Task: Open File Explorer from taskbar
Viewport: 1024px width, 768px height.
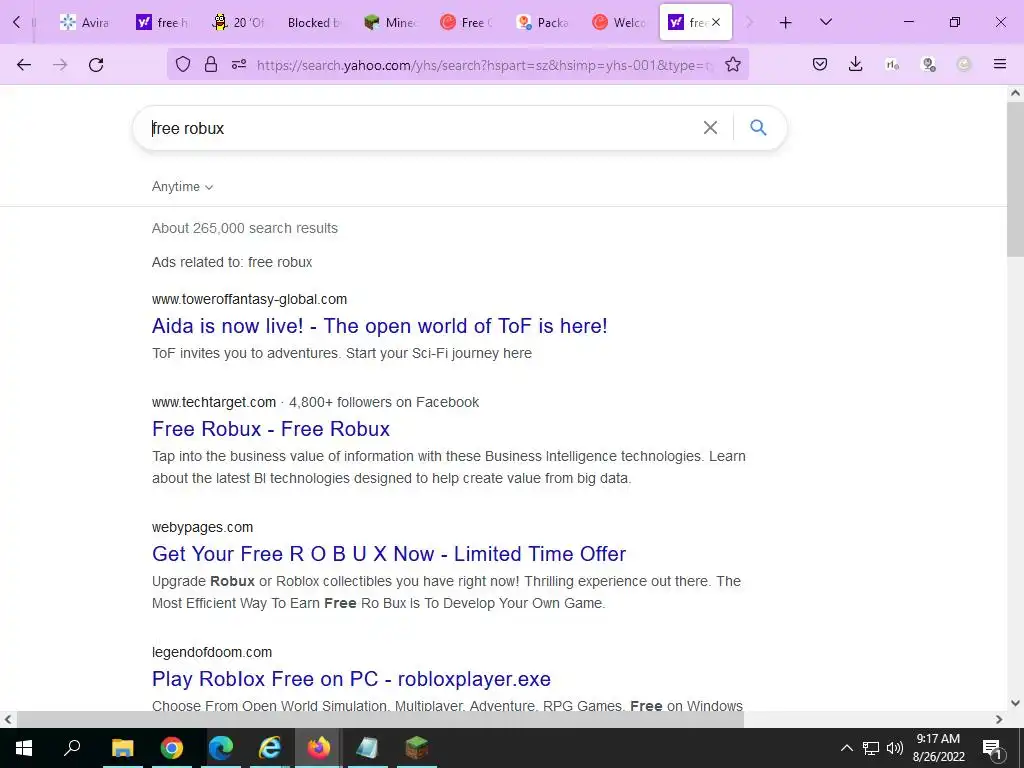Action: [x=122, y=748]
